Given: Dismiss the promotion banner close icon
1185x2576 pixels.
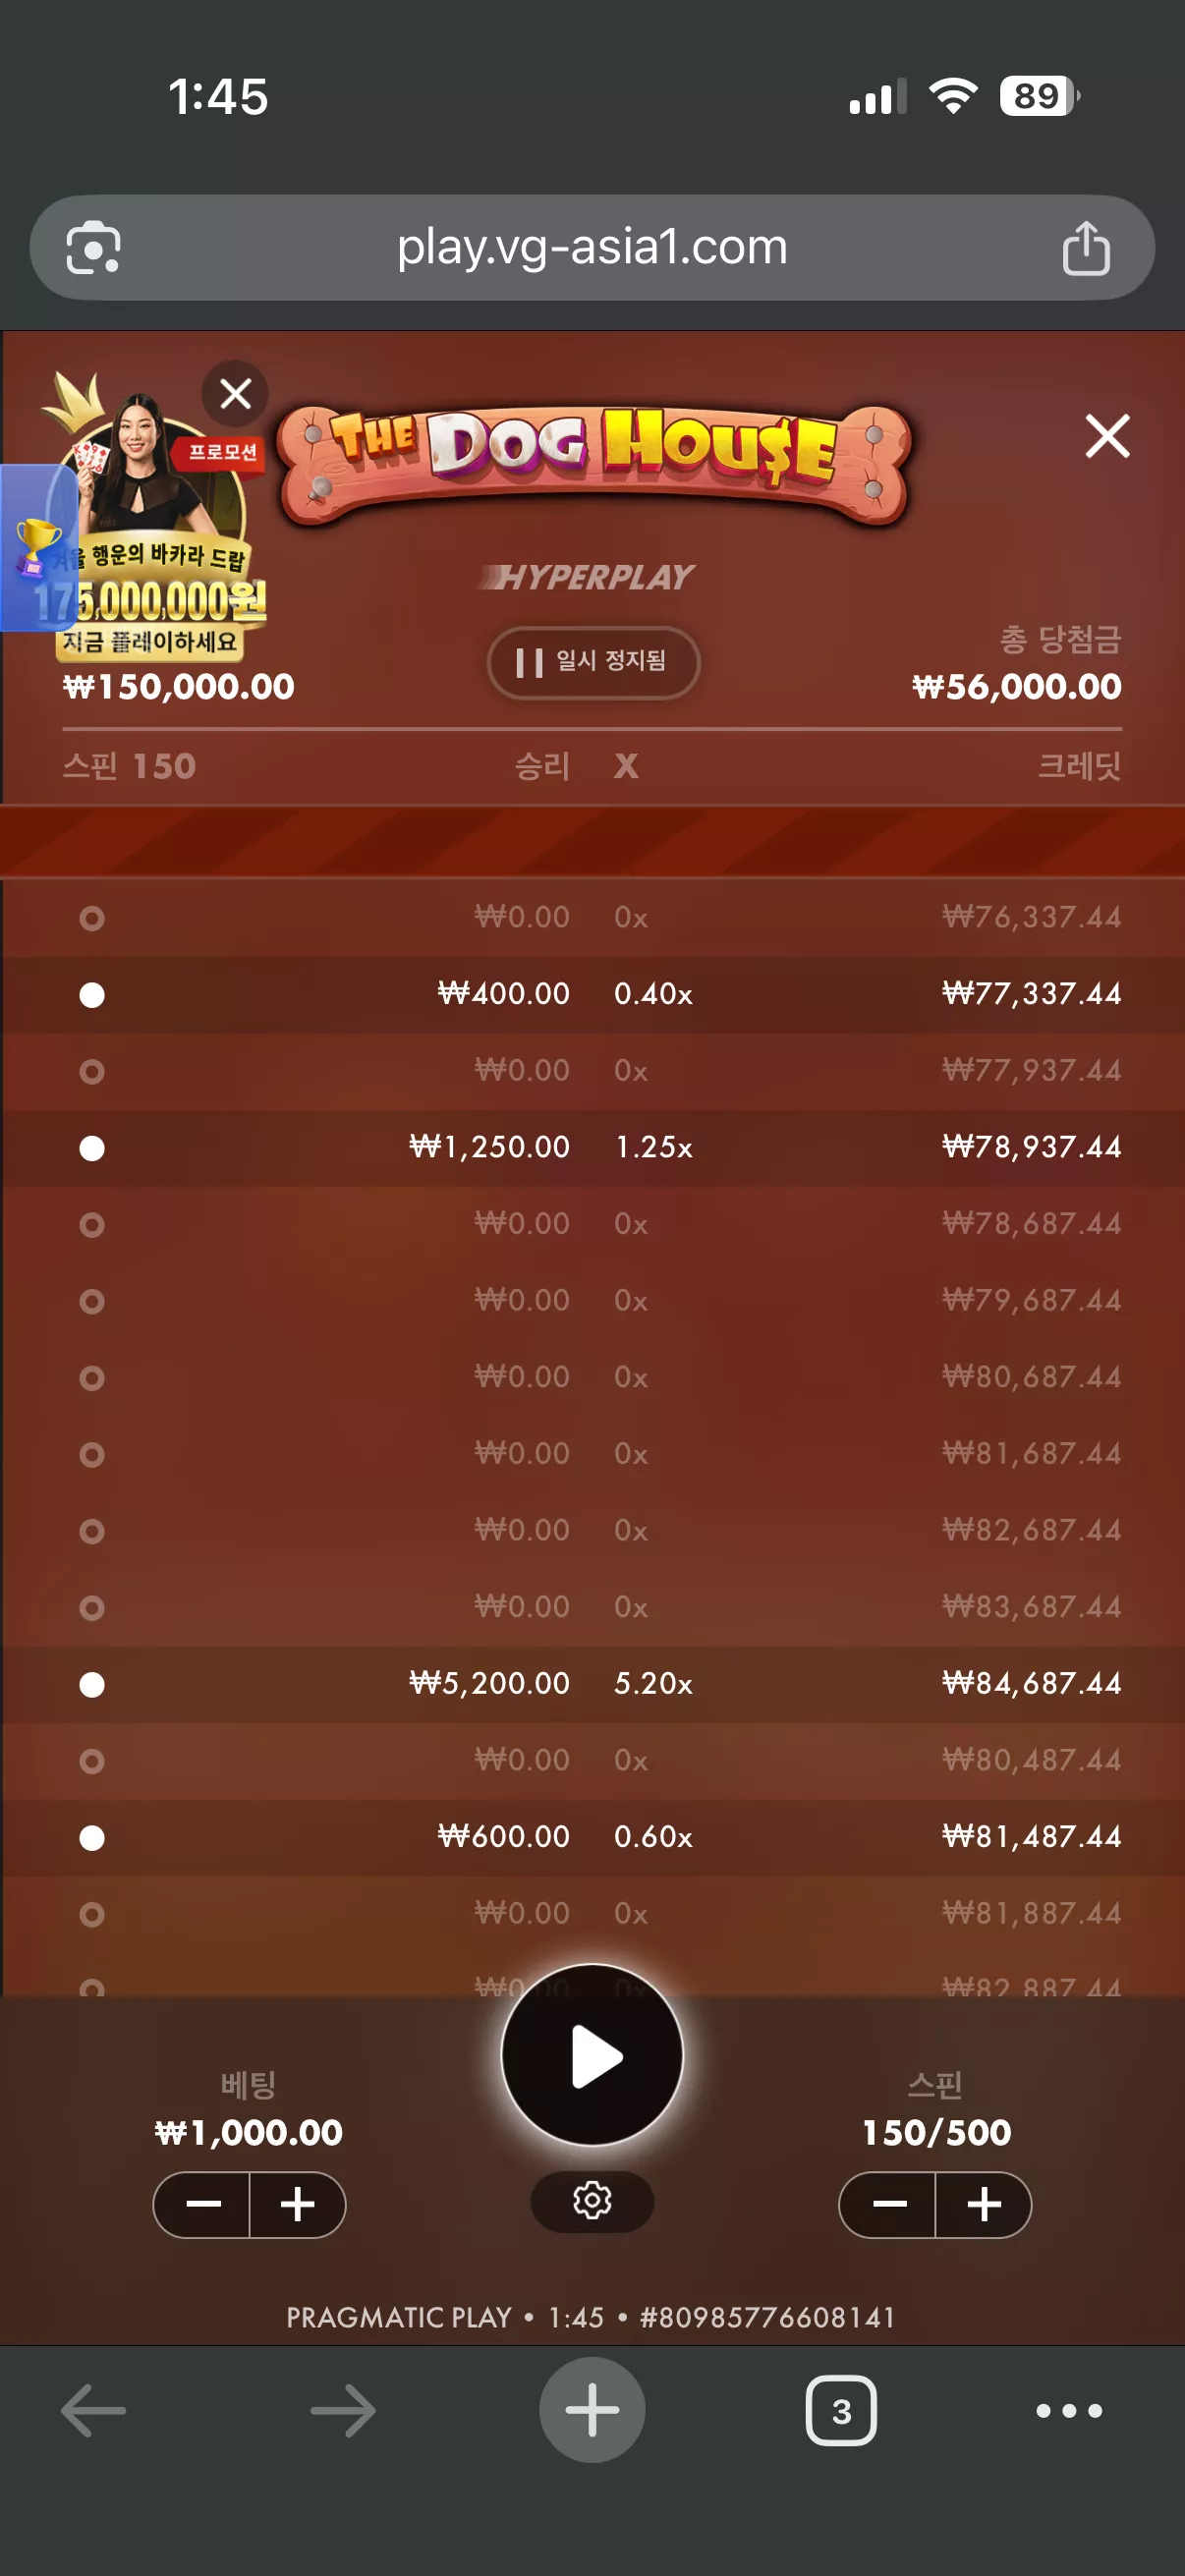Looking at the screenshot, I should click(235, 394).
